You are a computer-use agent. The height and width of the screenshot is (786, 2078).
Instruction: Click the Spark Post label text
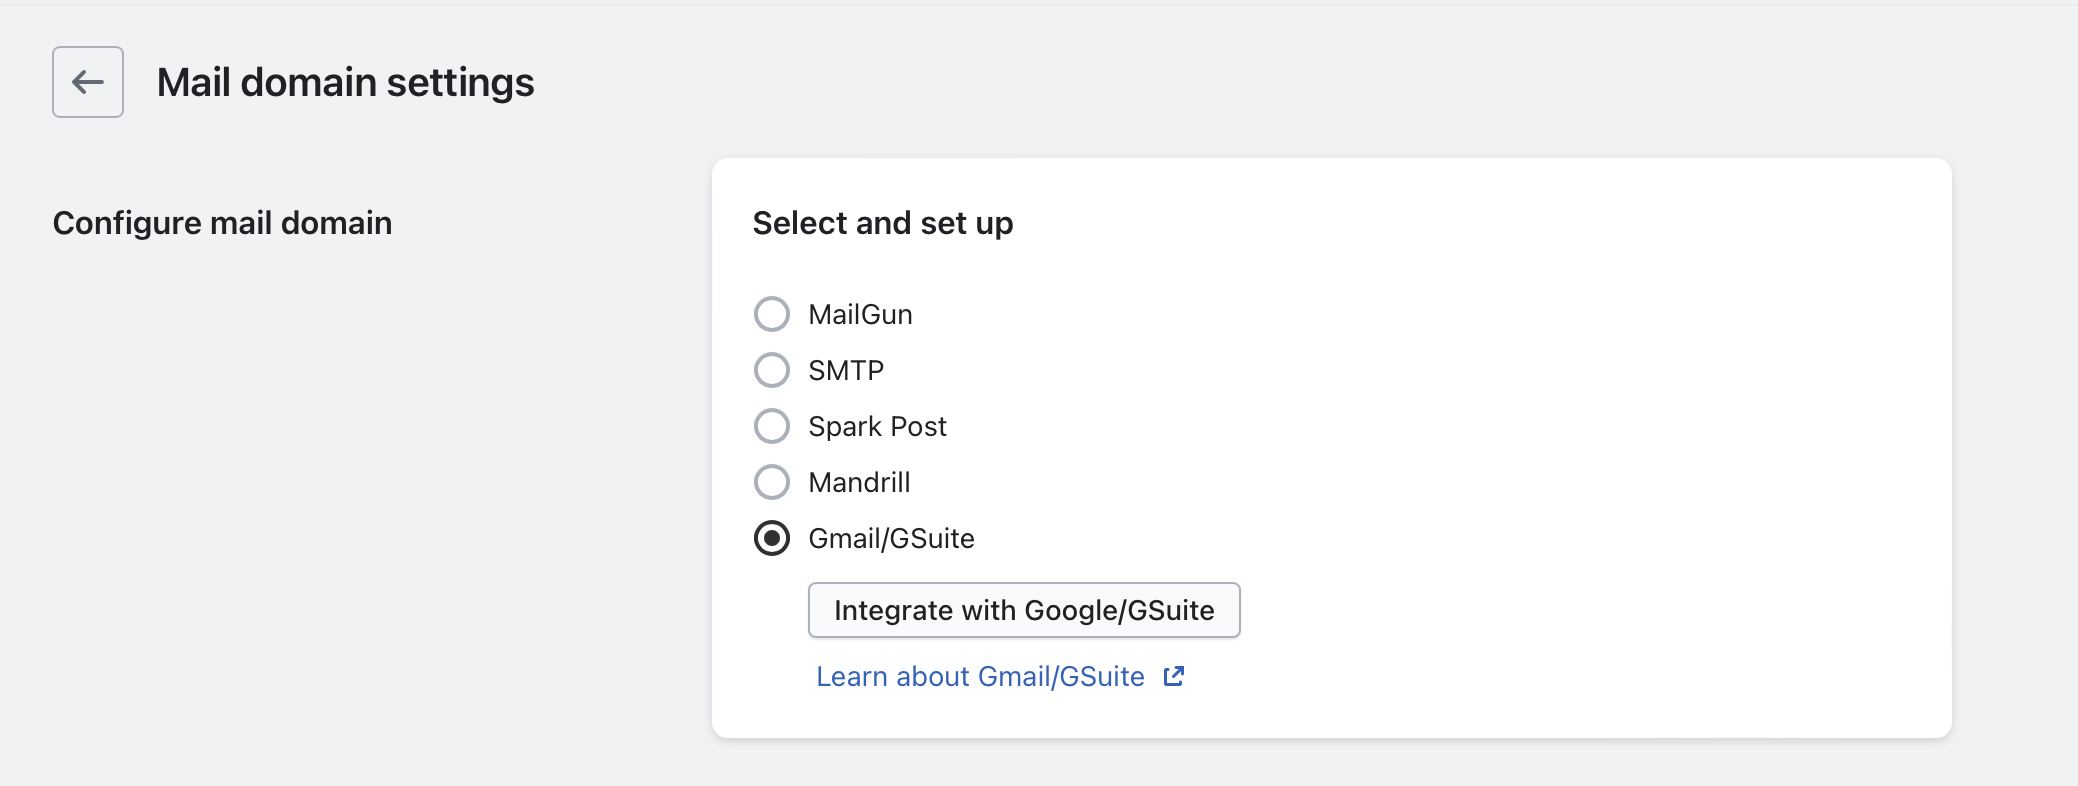point(877,427)
